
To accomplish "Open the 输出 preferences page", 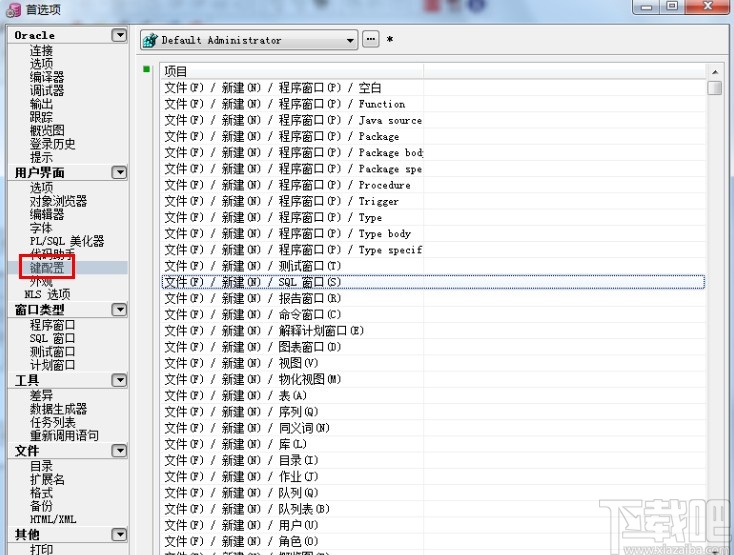I will [x=41, y=103].
